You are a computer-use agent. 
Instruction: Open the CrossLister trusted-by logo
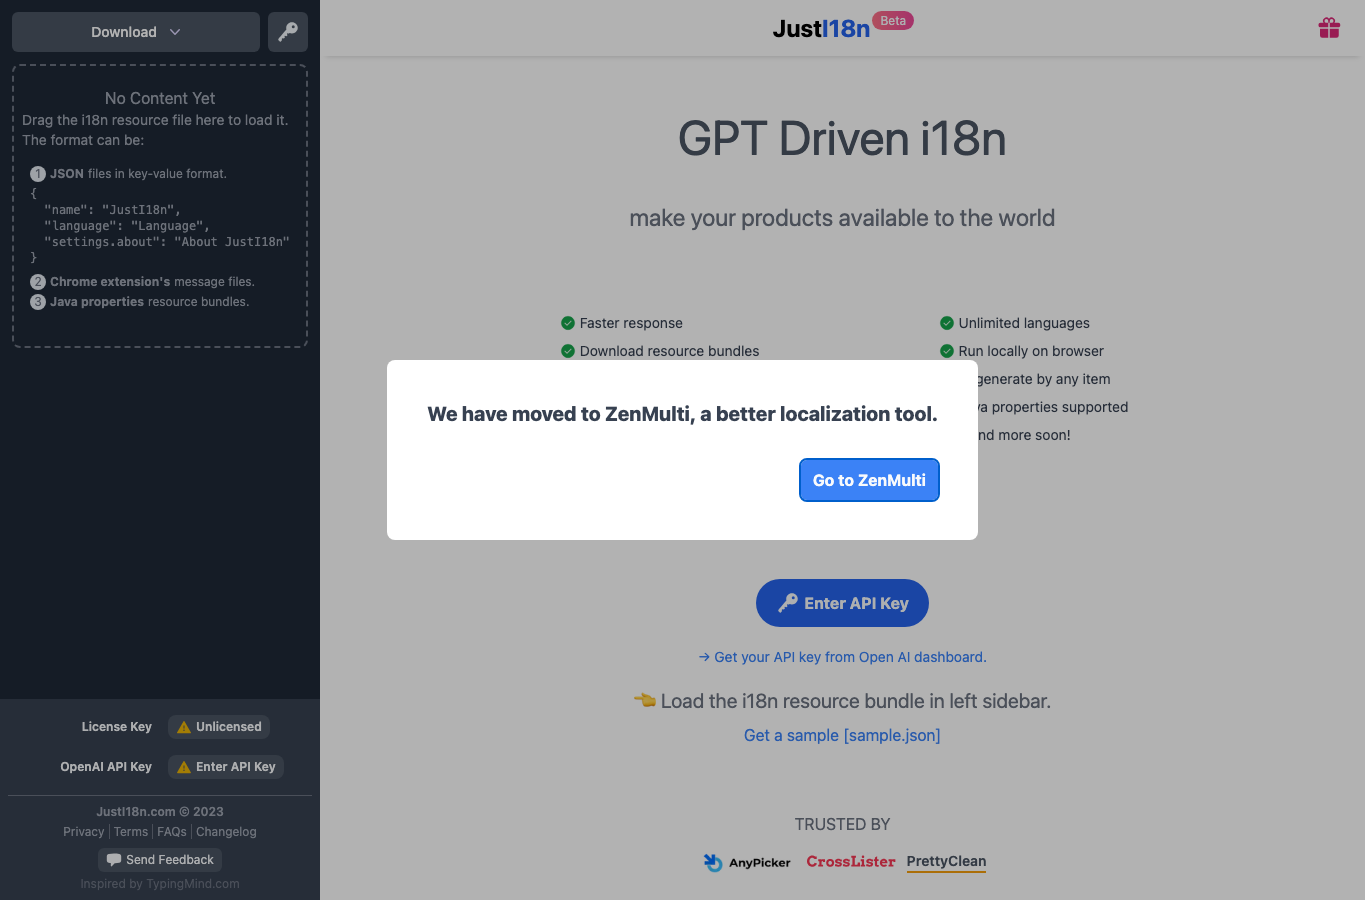(x=851, y=861)
